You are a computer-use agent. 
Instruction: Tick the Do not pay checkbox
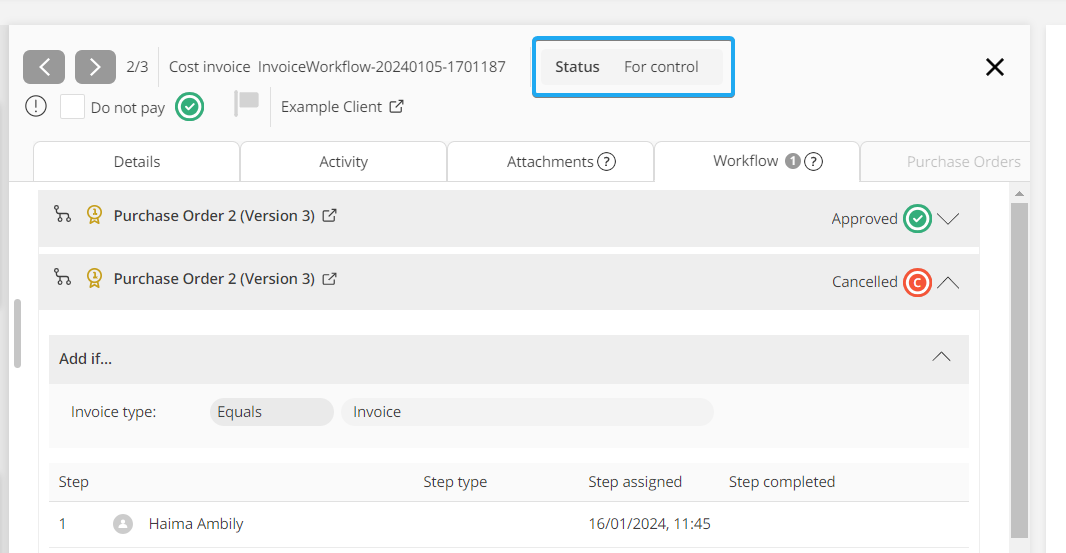[72, 106]
